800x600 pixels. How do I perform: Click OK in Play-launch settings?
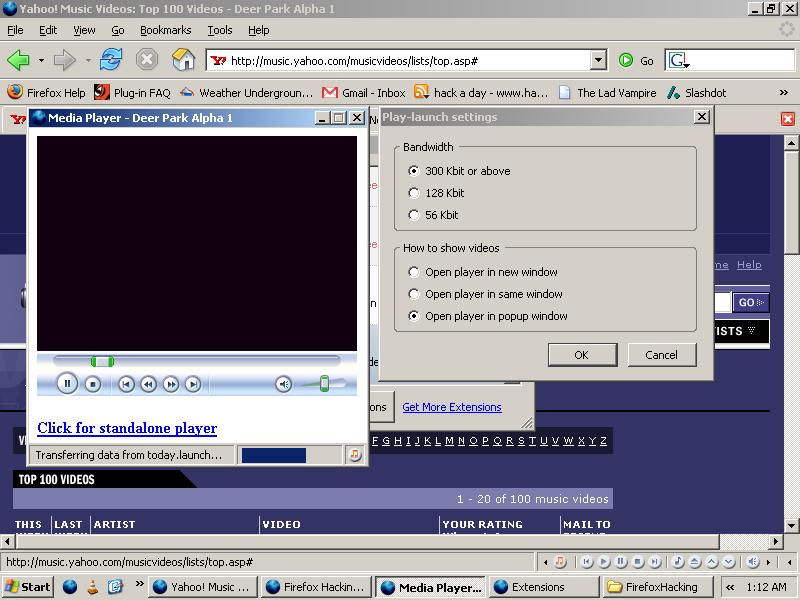pyautogui.click(x=581, y=355)
